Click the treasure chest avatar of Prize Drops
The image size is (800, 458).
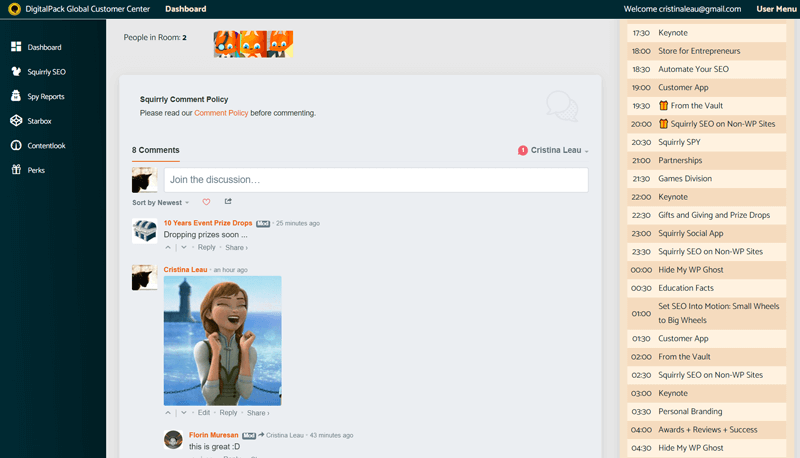pos(144,231)
